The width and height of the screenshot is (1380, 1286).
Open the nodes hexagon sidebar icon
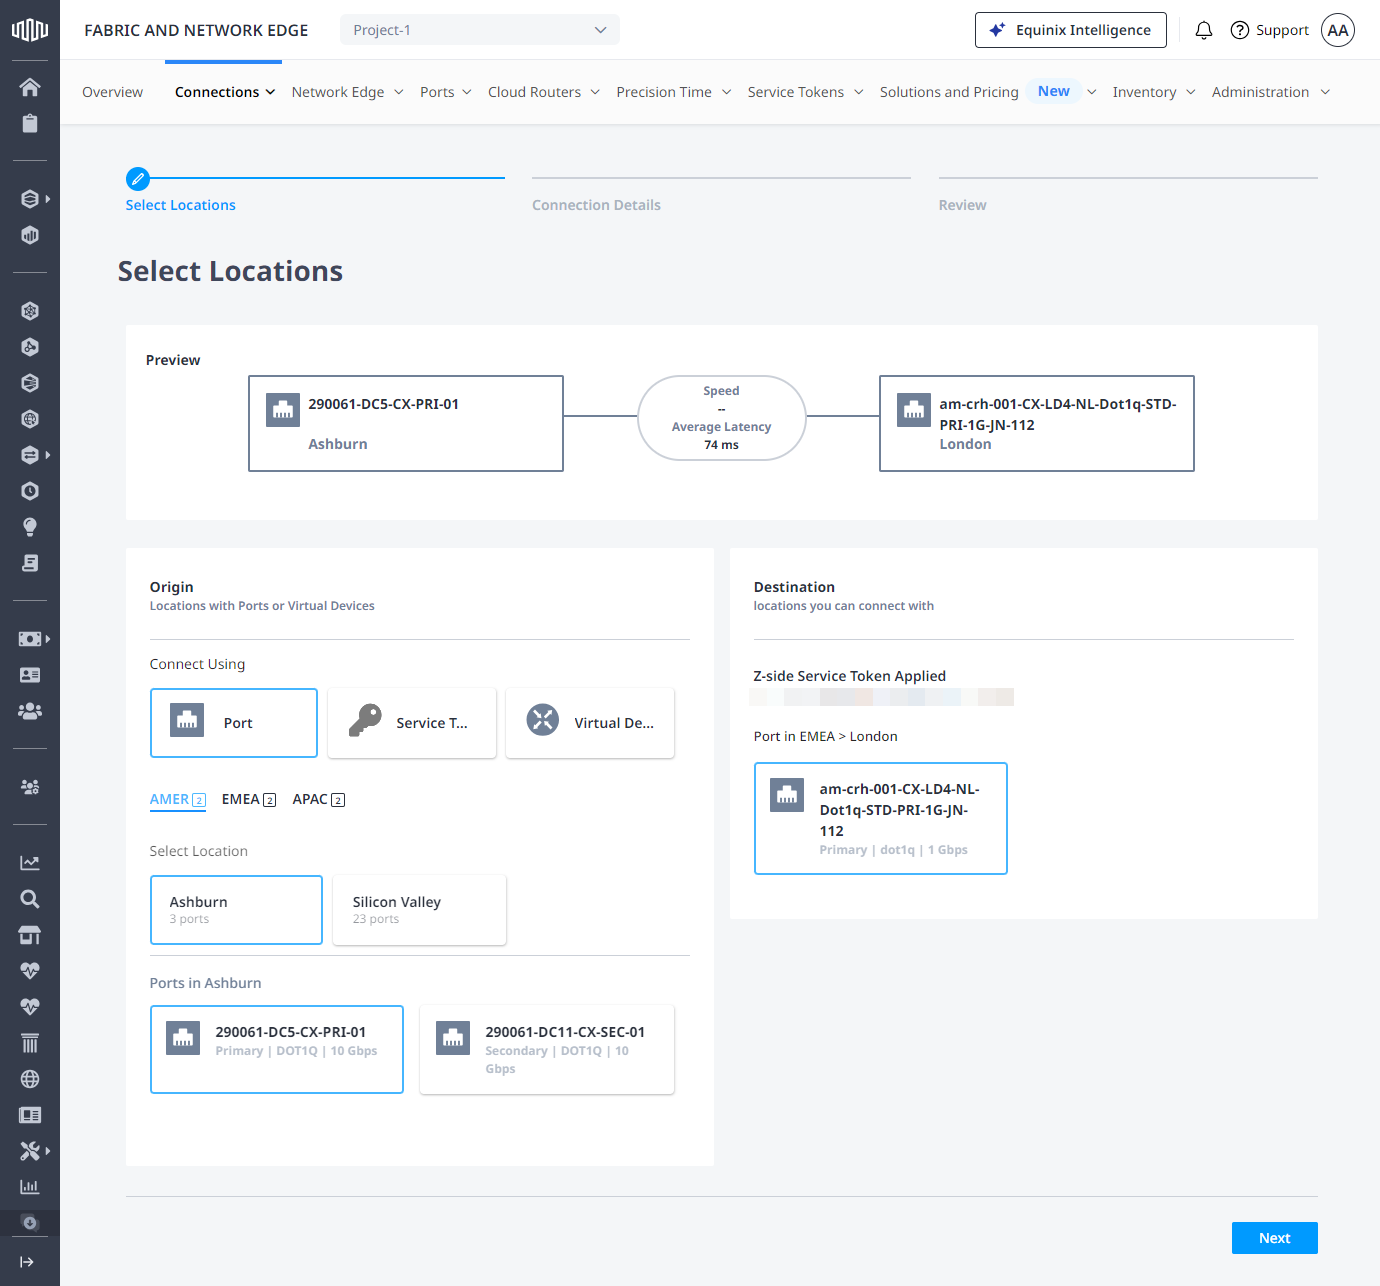coord(30,347)
